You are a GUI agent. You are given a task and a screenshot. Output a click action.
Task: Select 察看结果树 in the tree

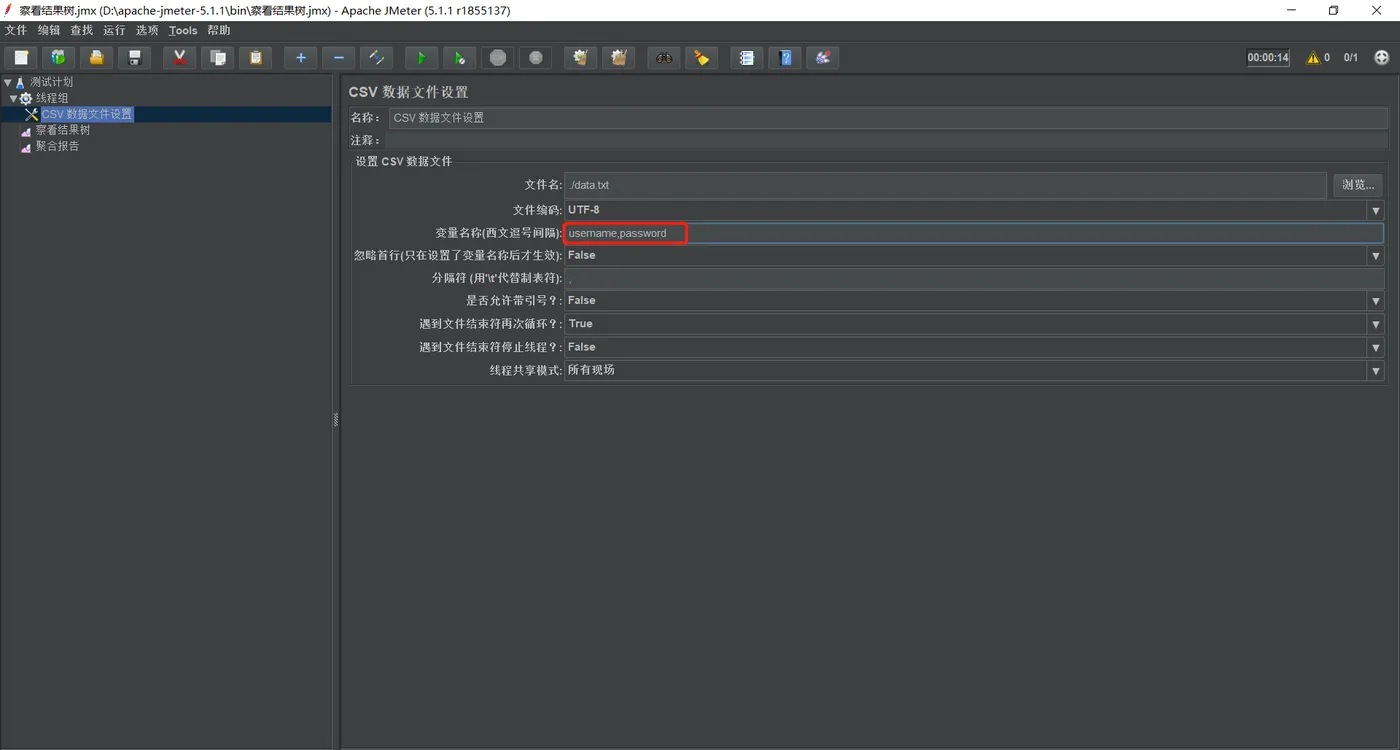pyautogui.click(x=63, y=130)
